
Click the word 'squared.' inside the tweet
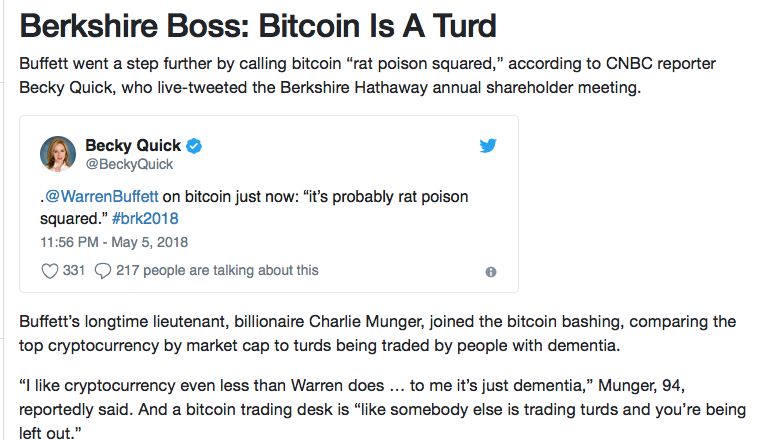click(x=73, y=219)
